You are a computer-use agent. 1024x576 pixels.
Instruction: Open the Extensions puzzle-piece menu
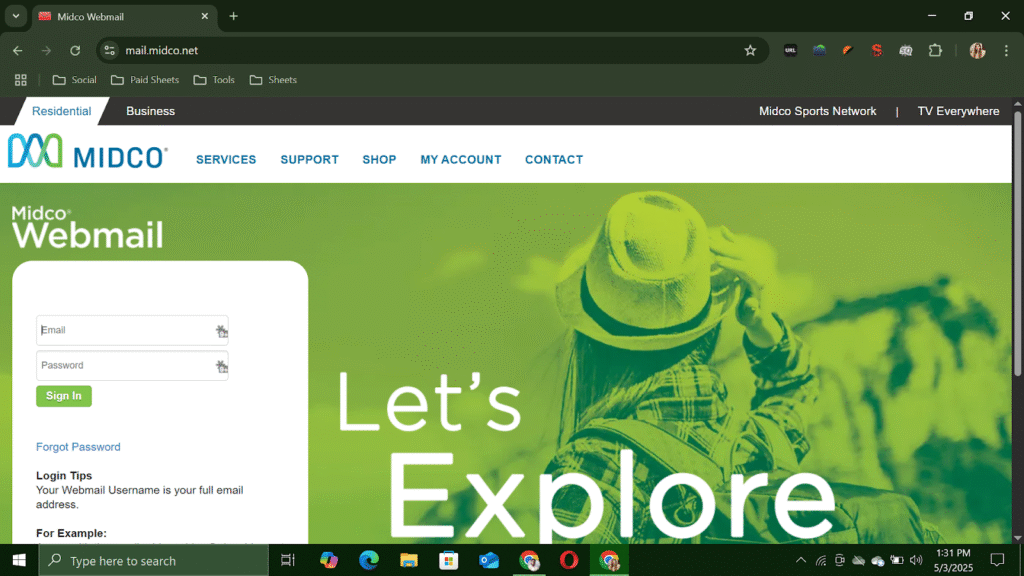(x=935, y=50)
